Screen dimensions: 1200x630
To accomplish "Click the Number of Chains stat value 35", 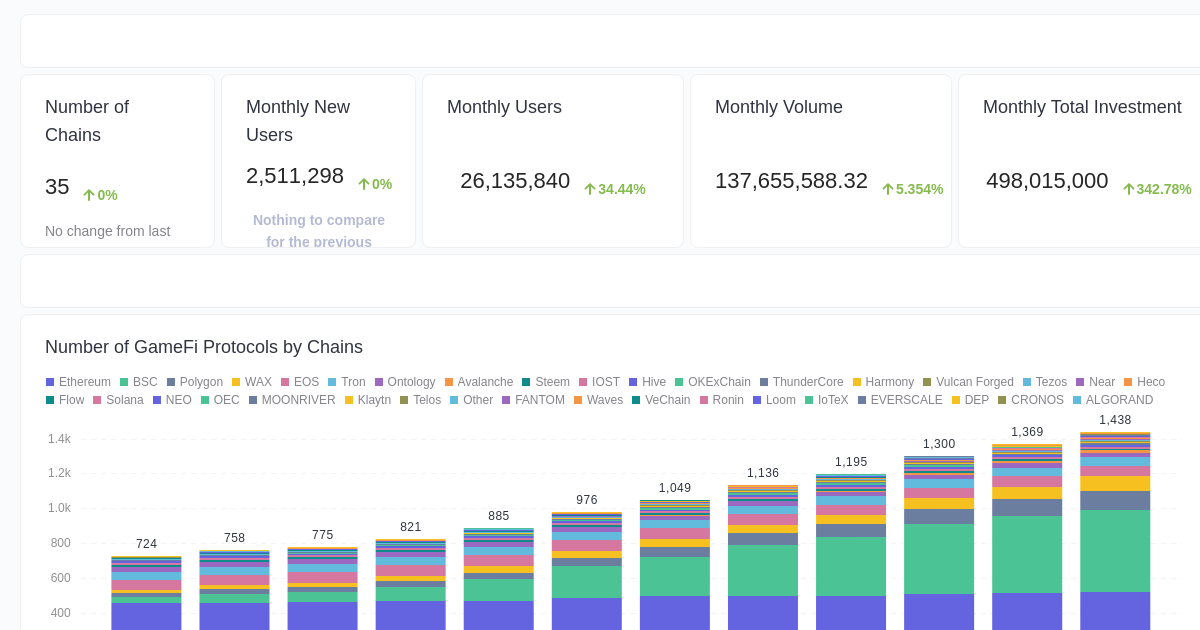I will pyautogui.click(x=57, y=187).
